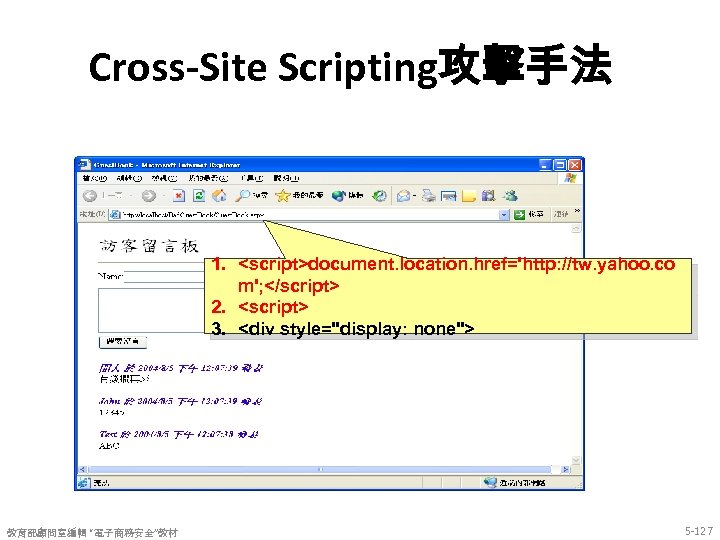Click the John guestbook entry header

[180, 401]
